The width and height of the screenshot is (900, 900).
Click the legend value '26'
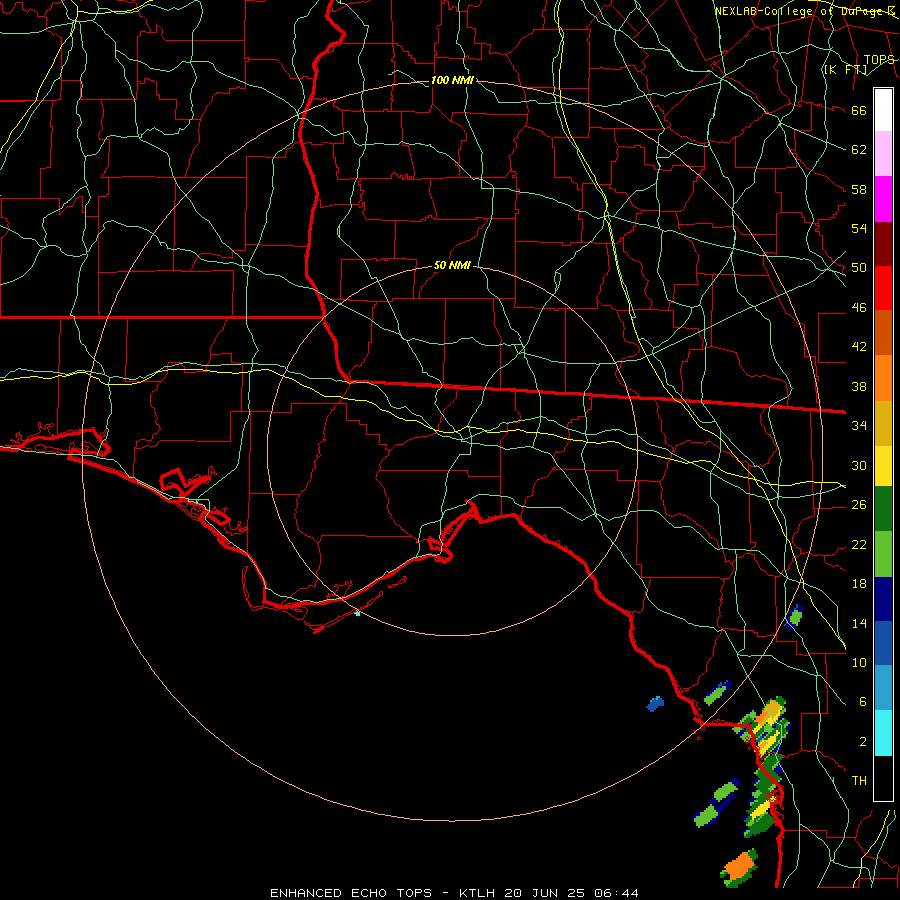pyautogui.click(x=859, y=505)
